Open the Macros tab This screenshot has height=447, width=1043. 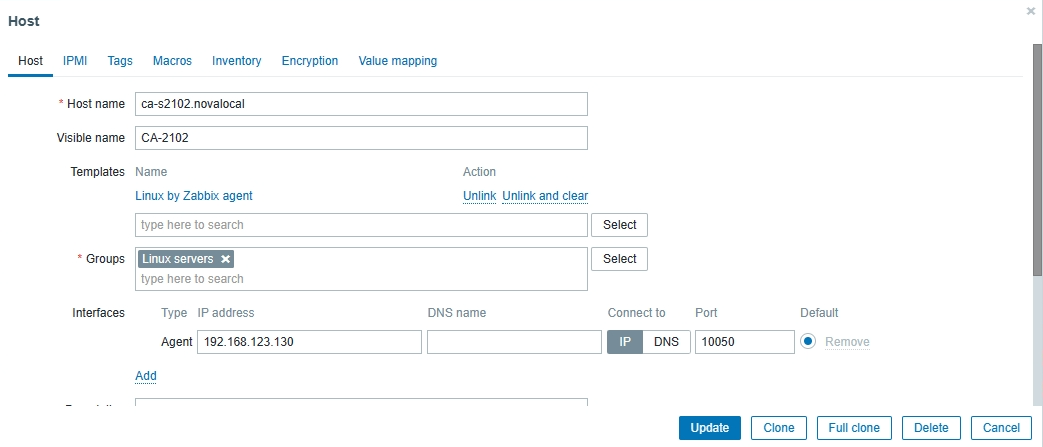[172, 61]
